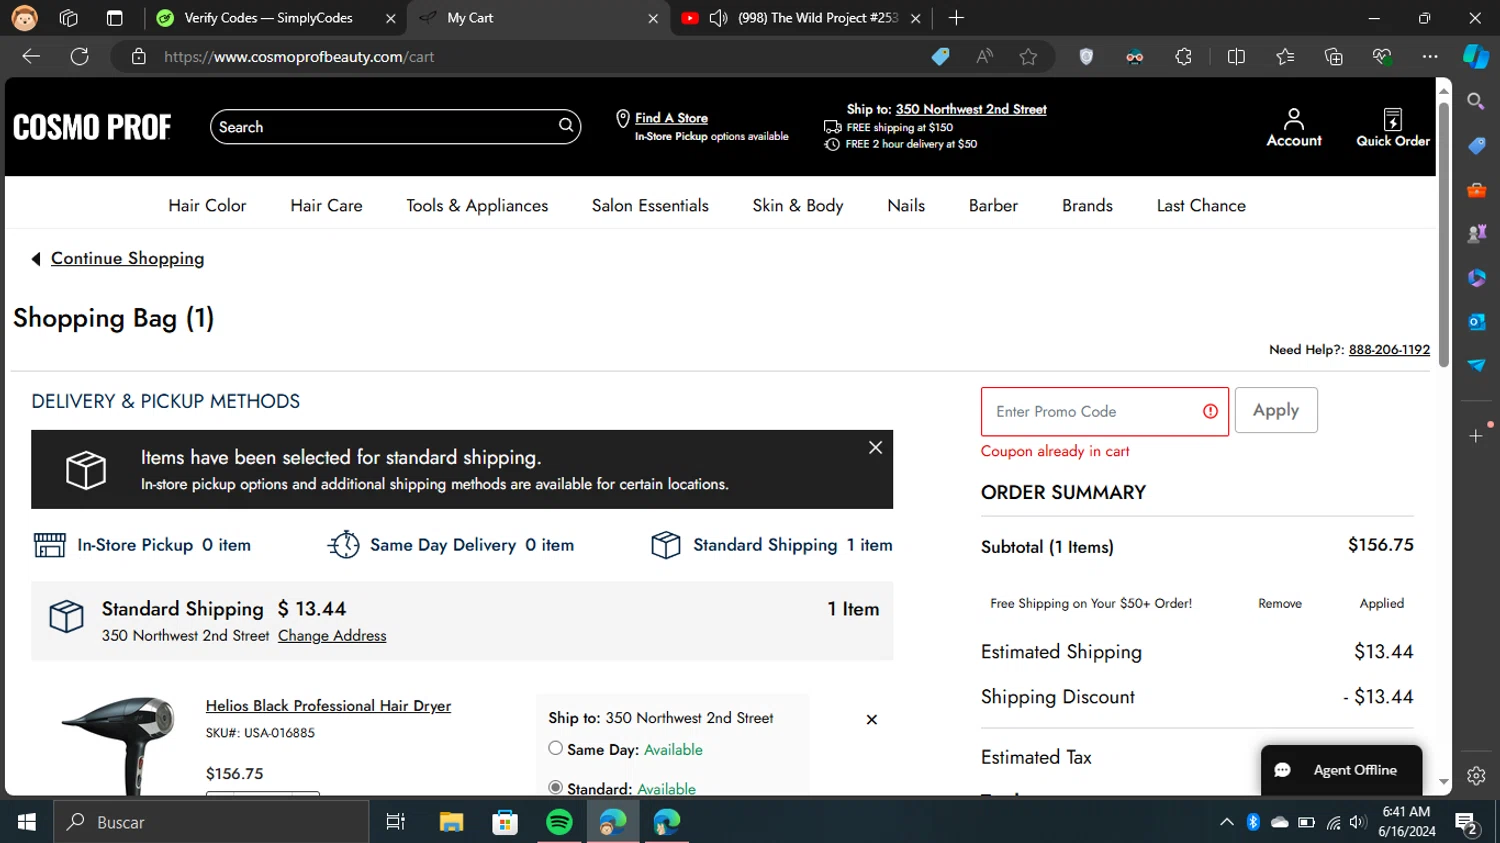
Task: Open Outlook icon in Edge sidebar
Action: tap(1476, 322)
